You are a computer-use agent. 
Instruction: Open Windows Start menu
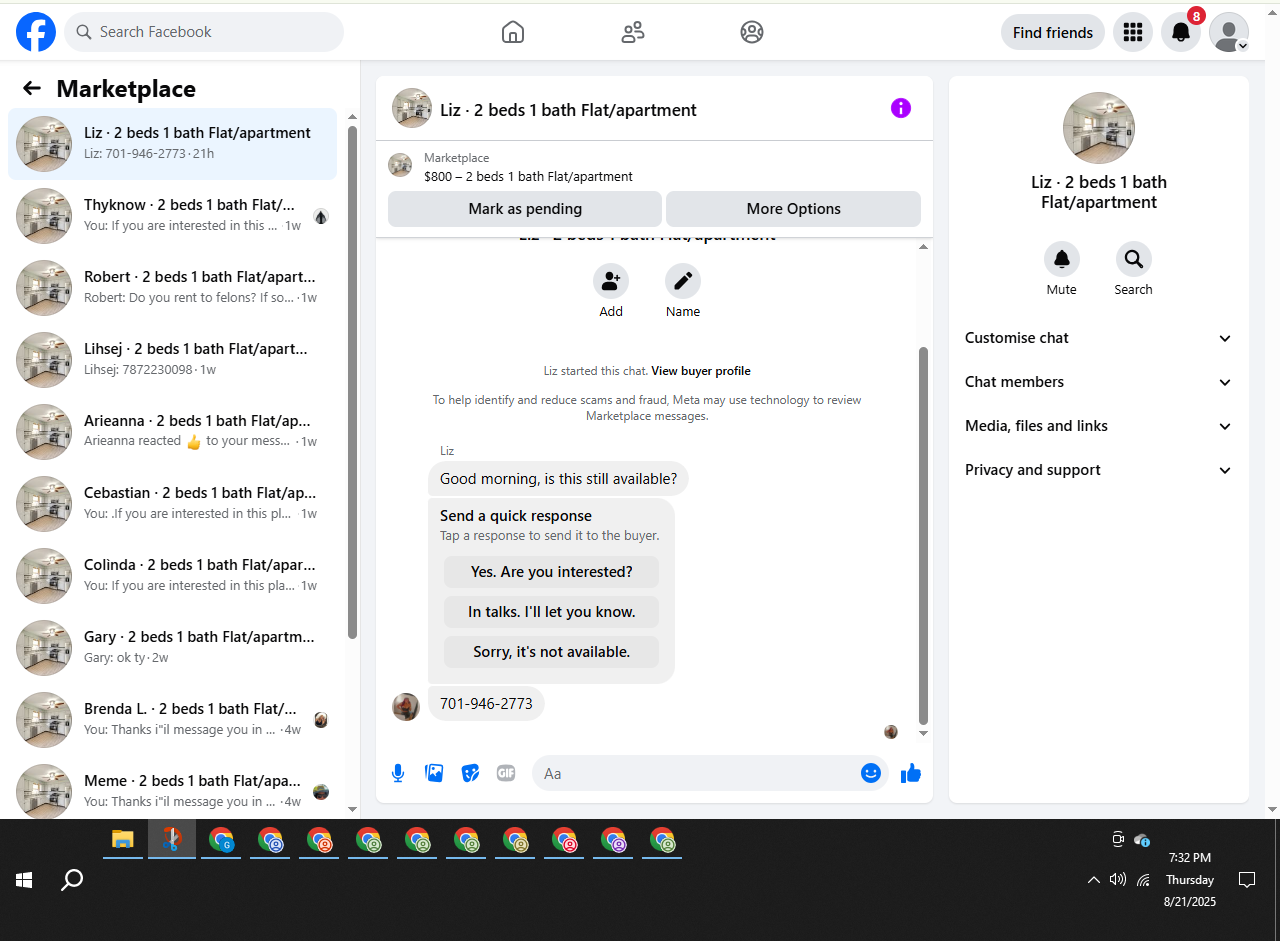(24, 880)
